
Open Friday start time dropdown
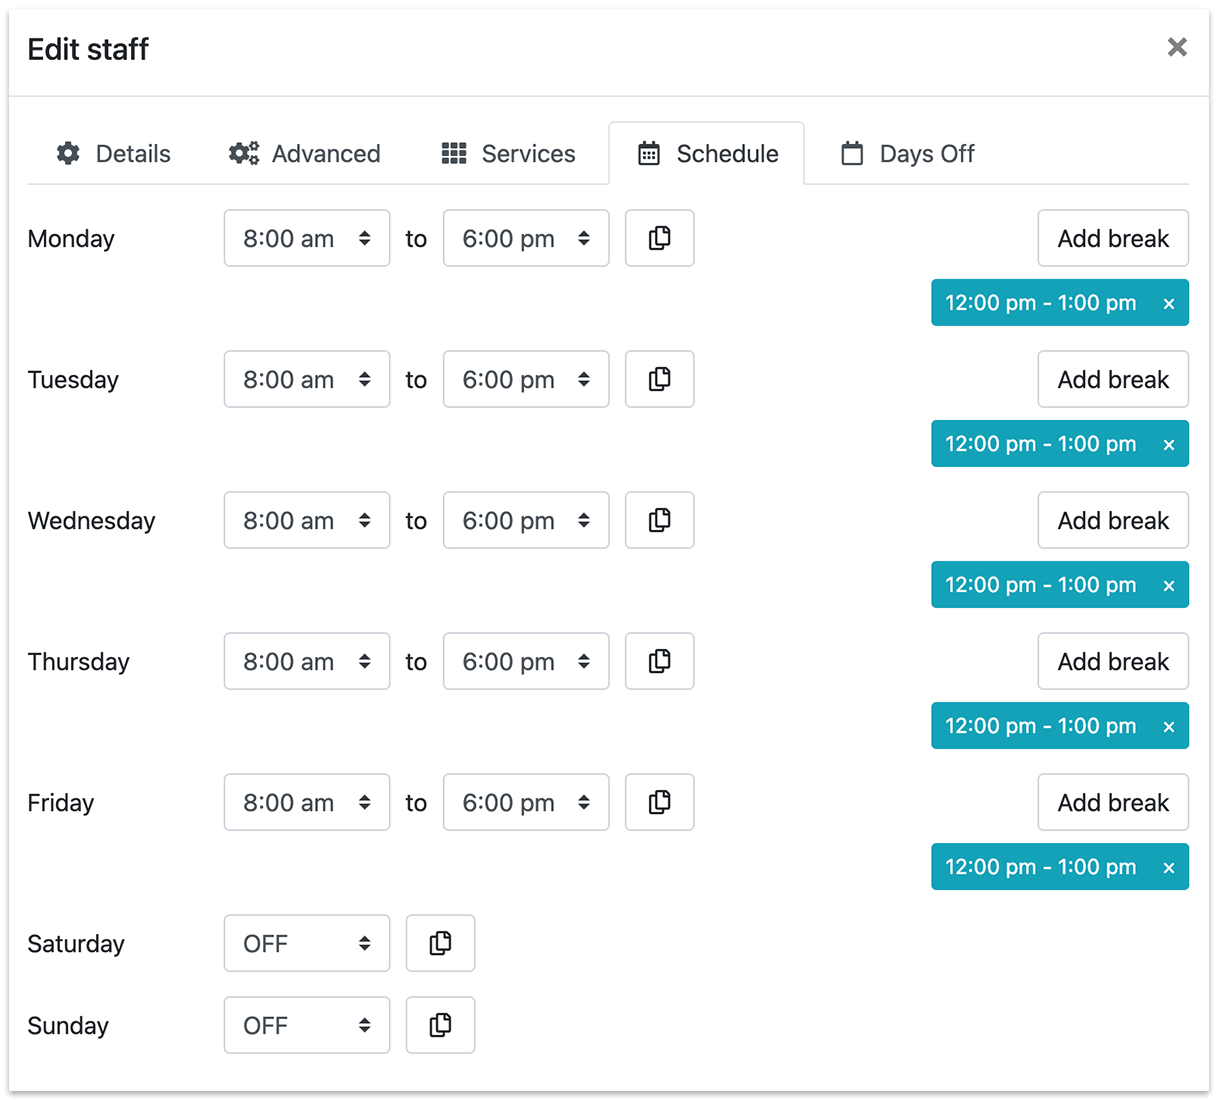(307, 802)
